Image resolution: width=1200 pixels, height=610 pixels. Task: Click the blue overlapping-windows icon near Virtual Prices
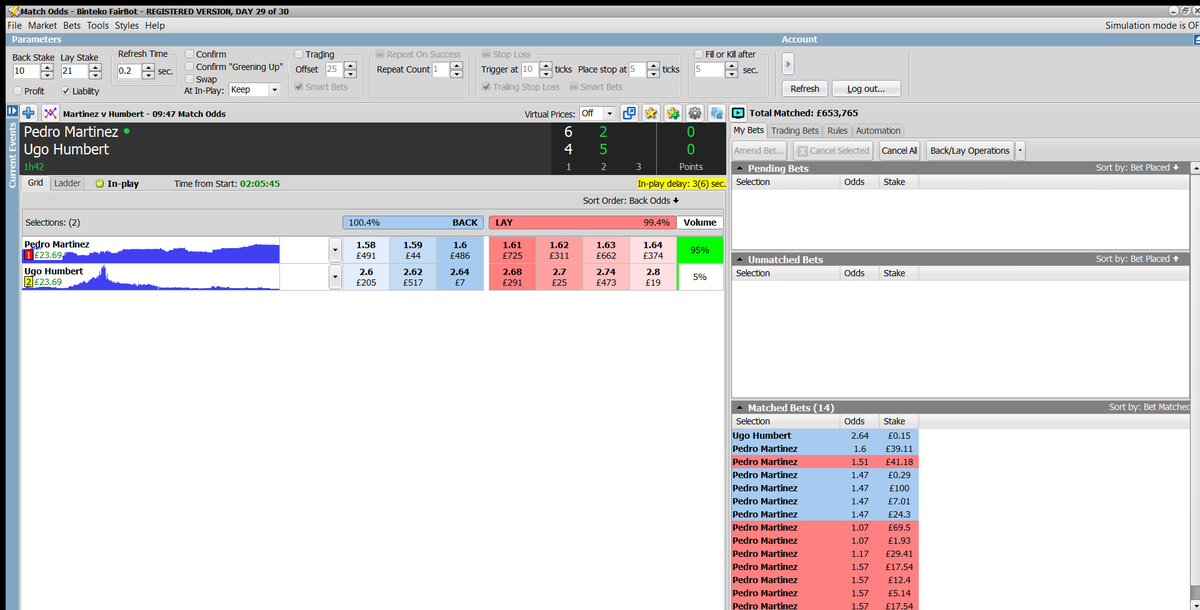[629, 113]
